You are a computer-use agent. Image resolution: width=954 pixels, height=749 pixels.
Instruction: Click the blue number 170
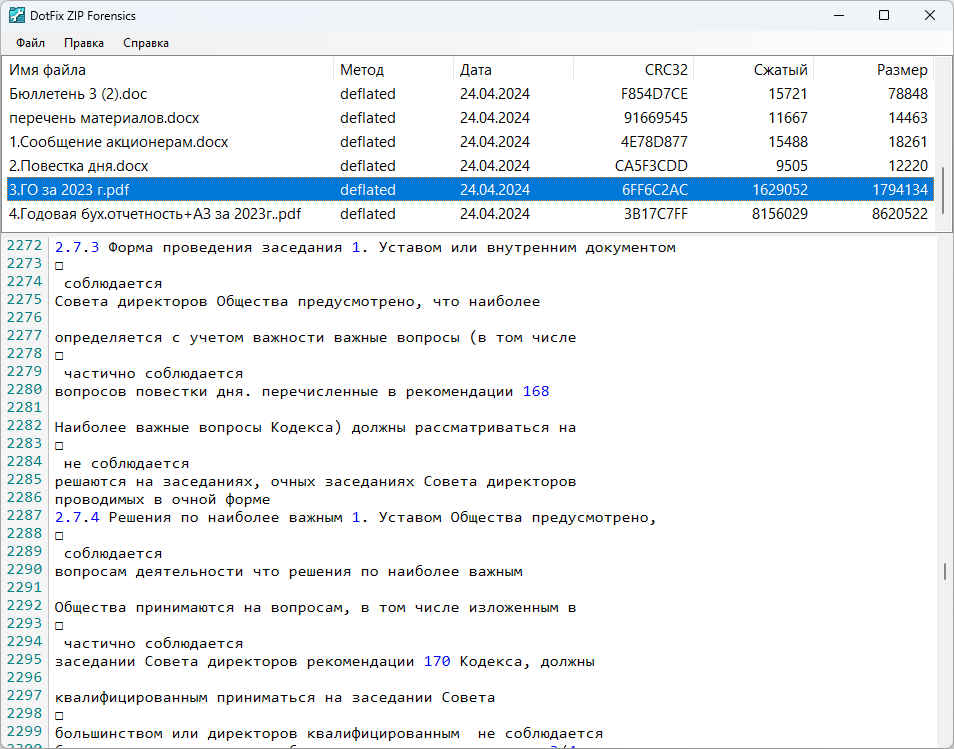click(437, 661)
